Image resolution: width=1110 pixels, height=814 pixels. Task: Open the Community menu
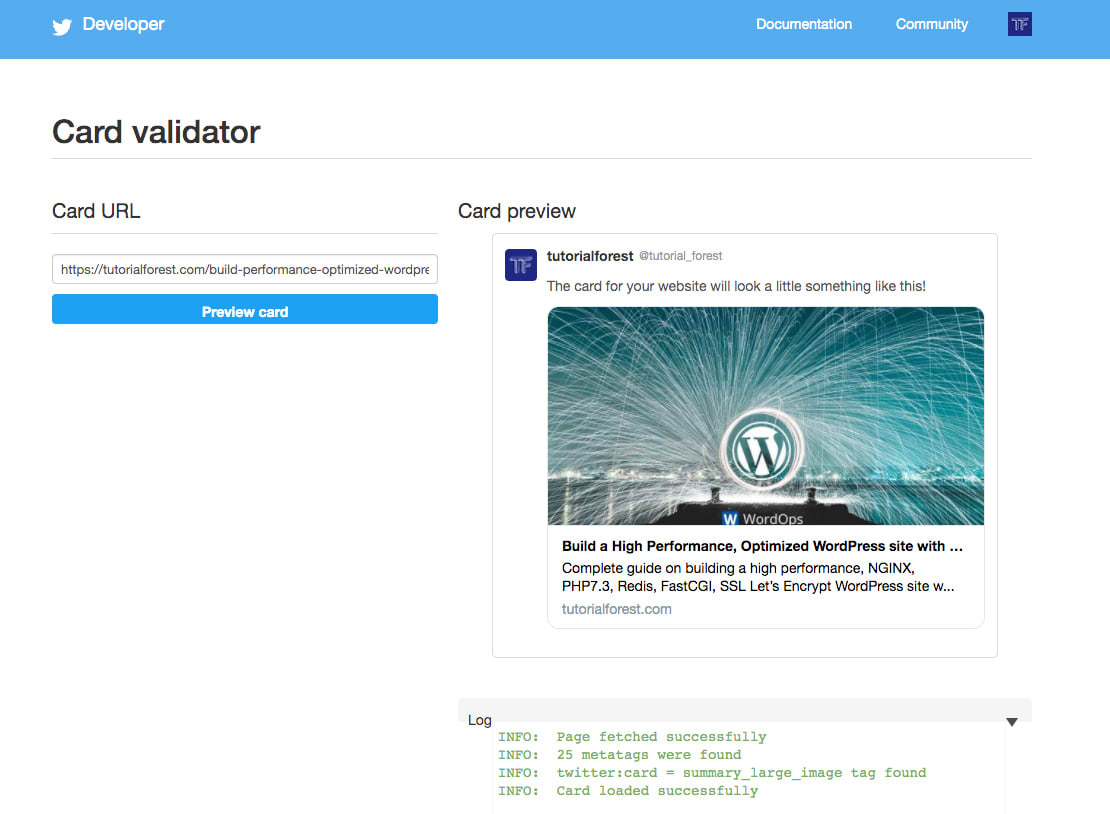tap(931, 24)
